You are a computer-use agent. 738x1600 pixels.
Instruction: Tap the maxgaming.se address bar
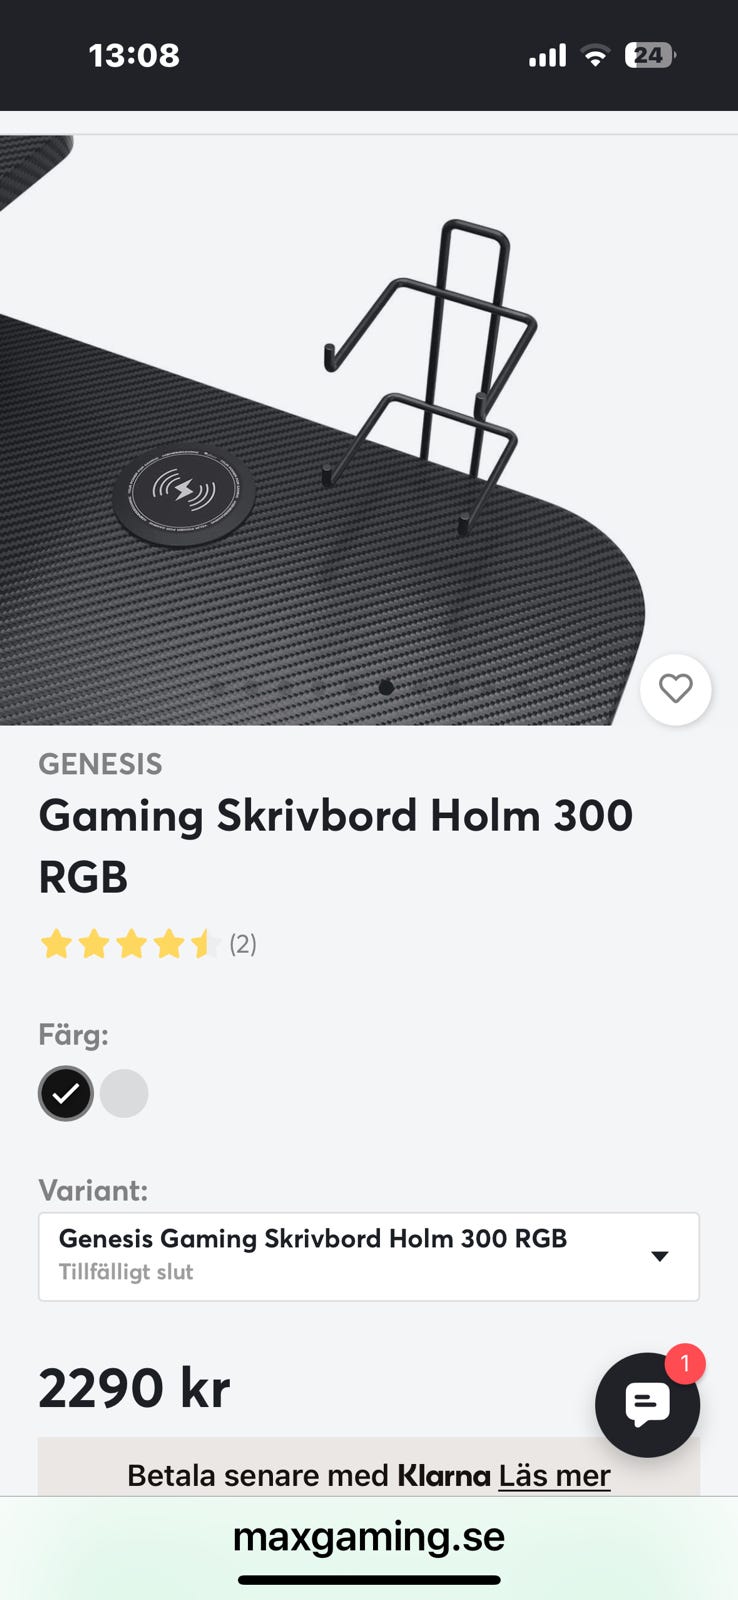[x=369, y=1536]
